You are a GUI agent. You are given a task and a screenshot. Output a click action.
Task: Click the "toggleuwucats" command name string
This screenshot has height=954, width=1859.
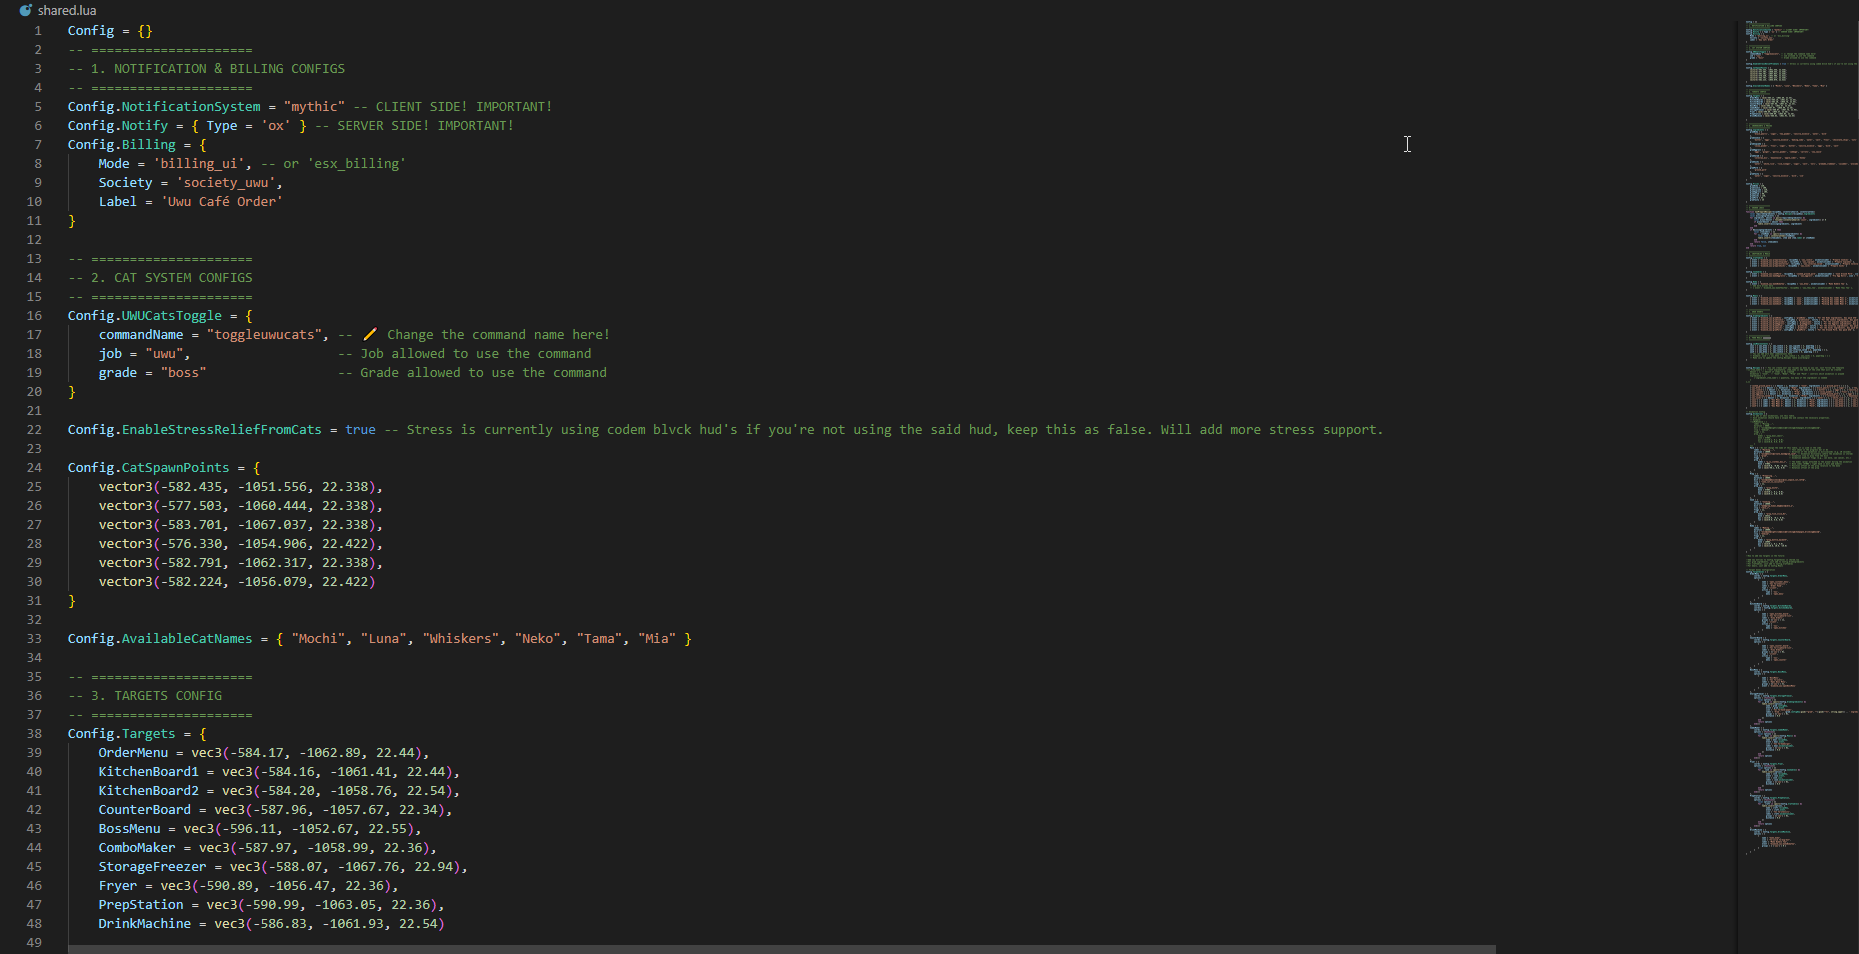point(265,335)
